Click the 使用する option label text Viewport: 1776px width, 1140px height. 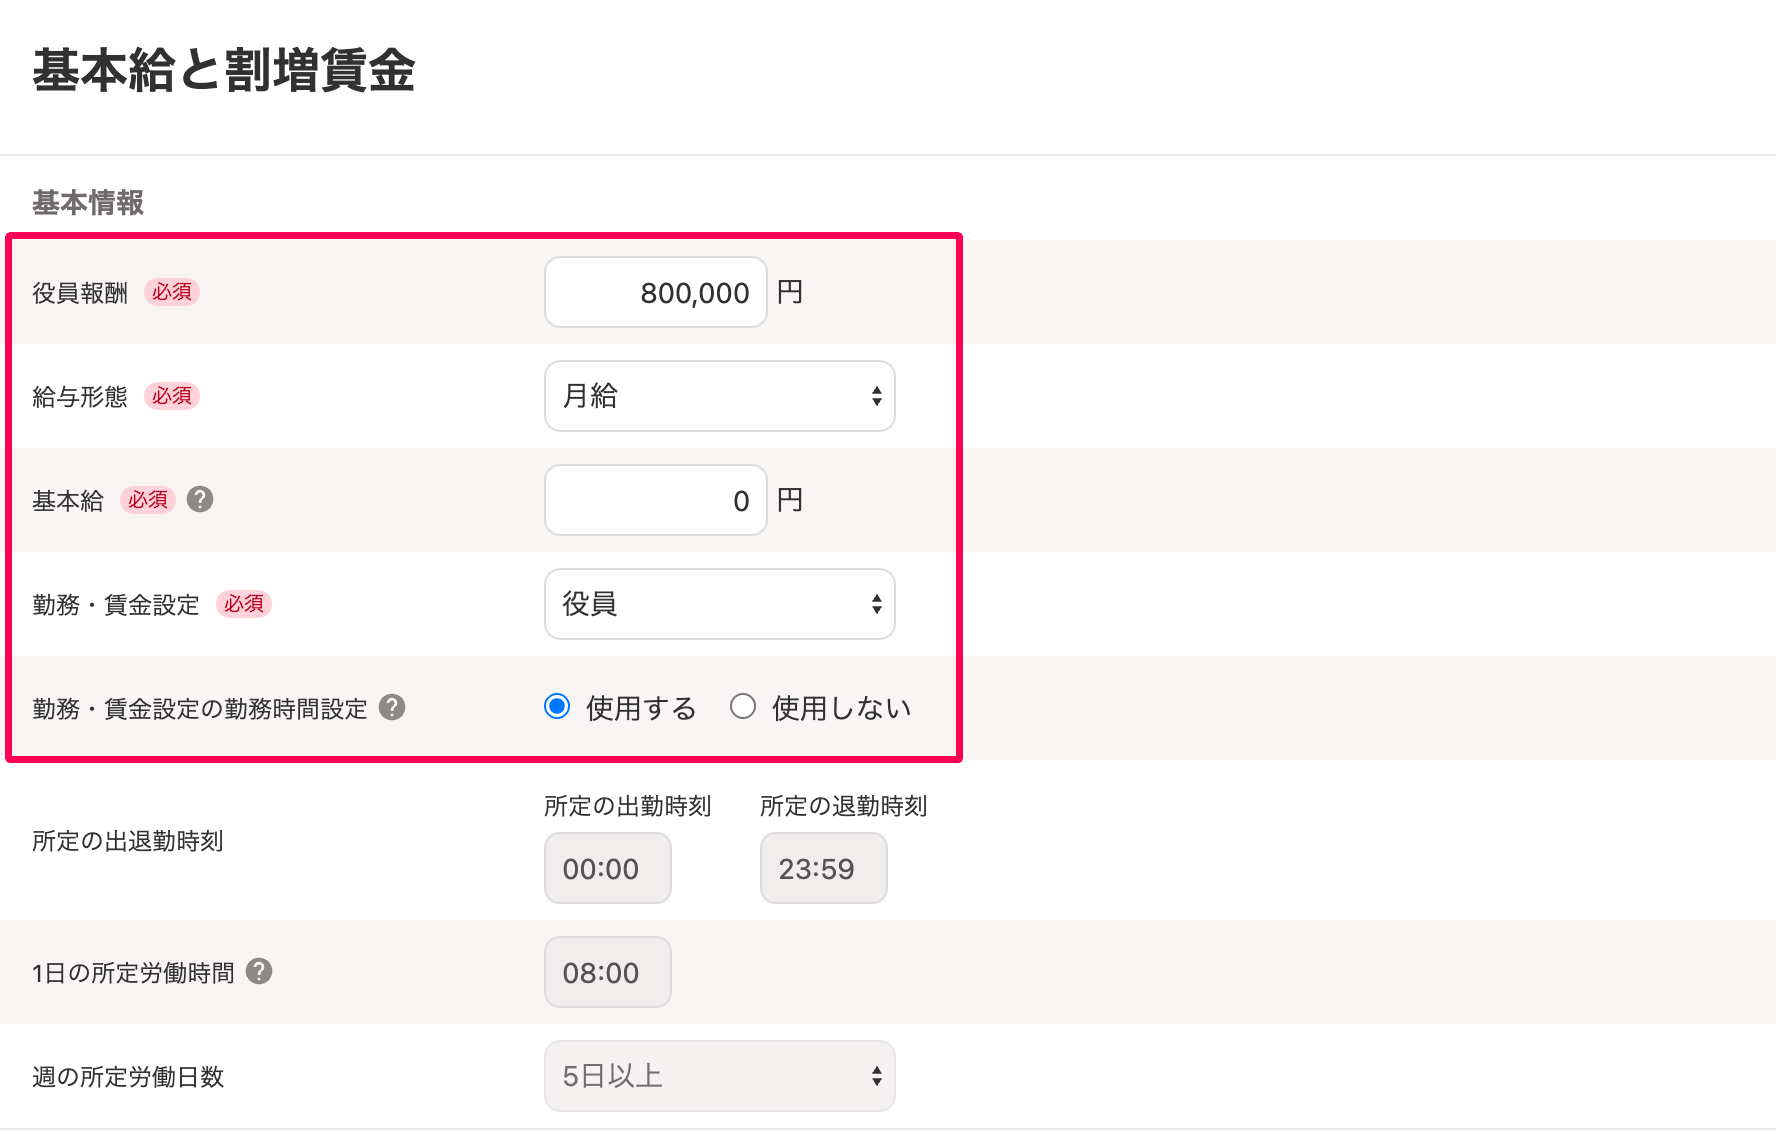tap(641, 708)
